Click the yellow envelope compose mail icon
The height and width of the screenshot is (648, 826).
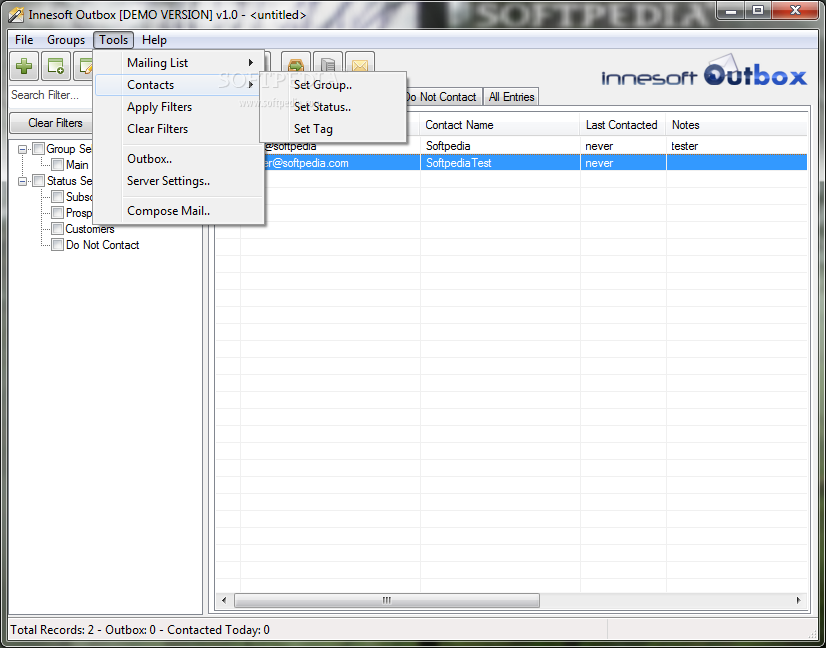(360, 63)
